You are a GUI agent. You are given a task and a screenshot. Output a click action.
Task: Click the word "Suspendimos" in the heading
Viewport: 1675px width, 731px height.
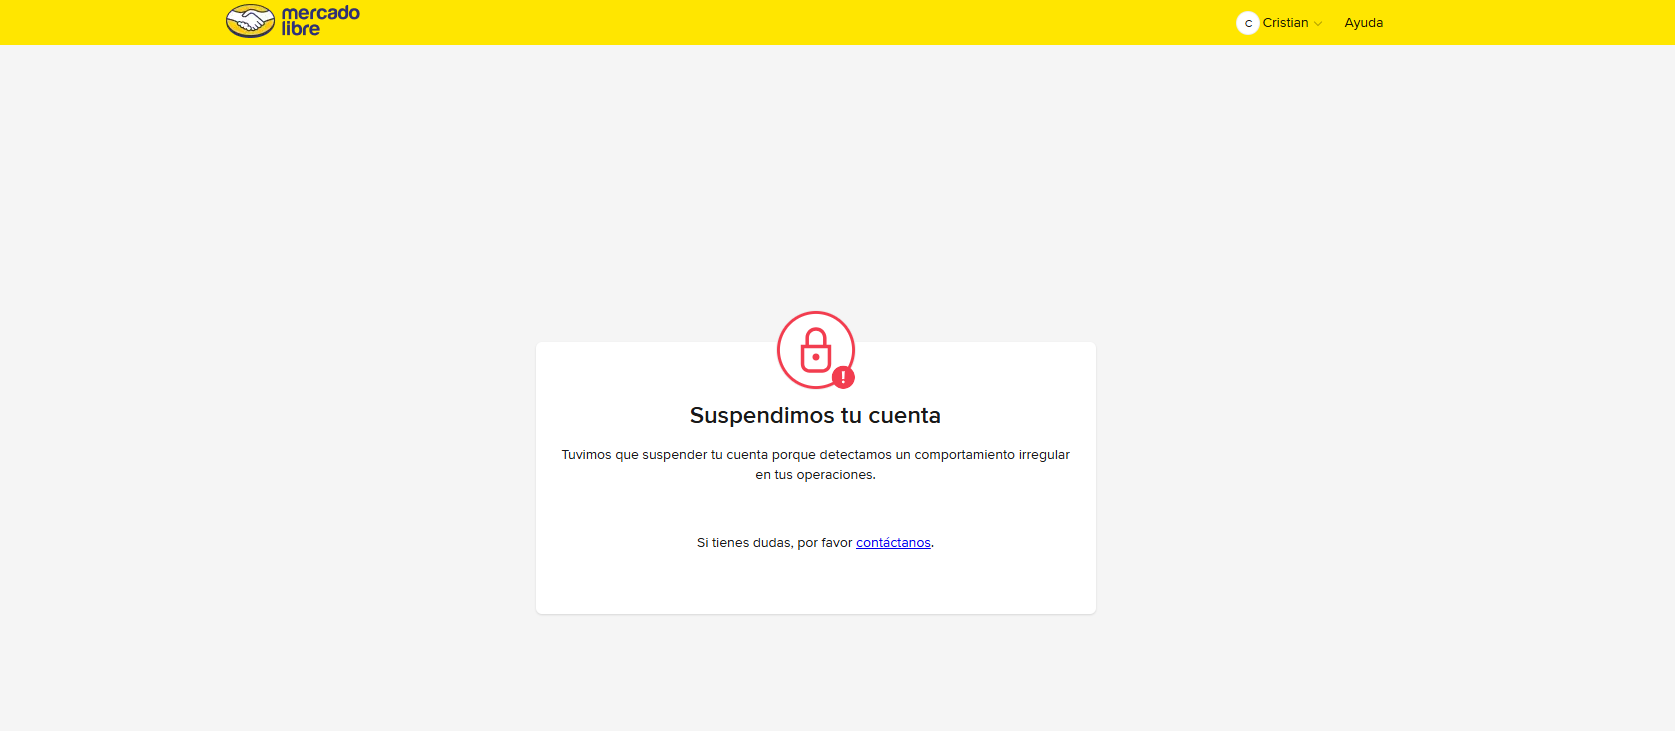pos(762,416)
